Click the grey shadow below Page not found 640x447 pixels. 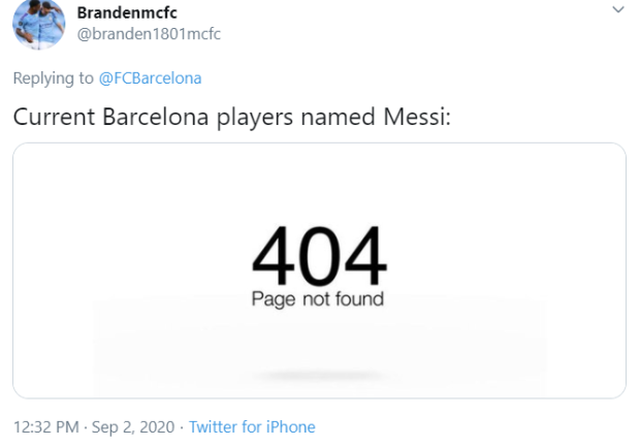pyautogui.click(x=316, y=376)
